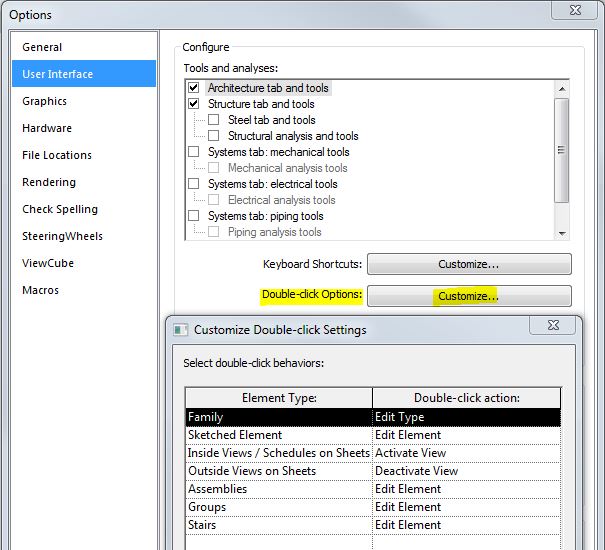605x550 pixels.
Task: Change Assemblies action Edit Element
Action: pyautogui.click(x=466, y=489)
